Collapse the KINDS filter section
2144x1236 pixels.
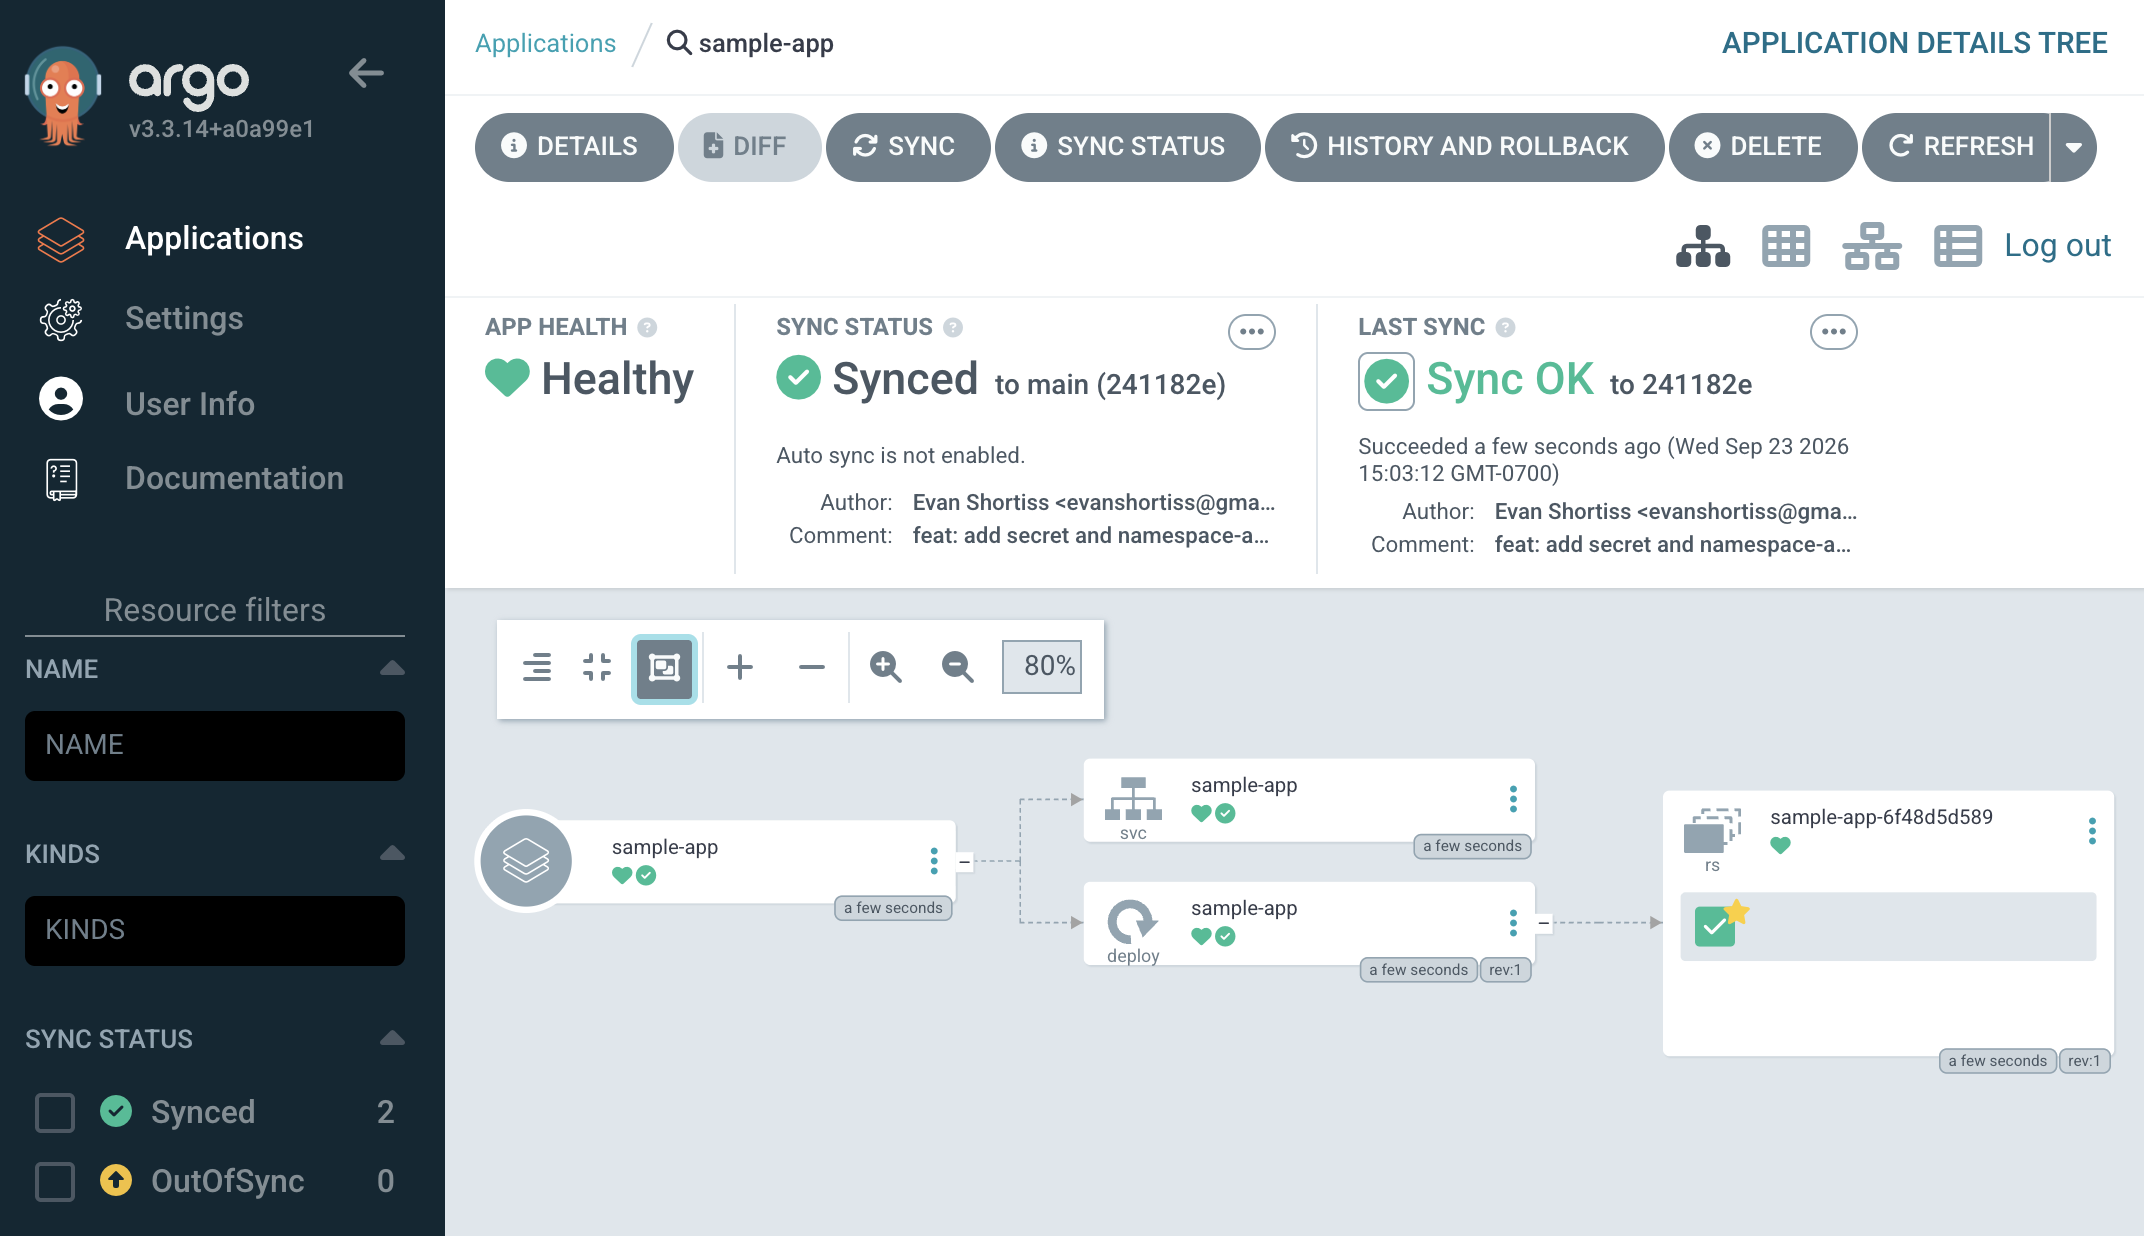click(393, 853)
